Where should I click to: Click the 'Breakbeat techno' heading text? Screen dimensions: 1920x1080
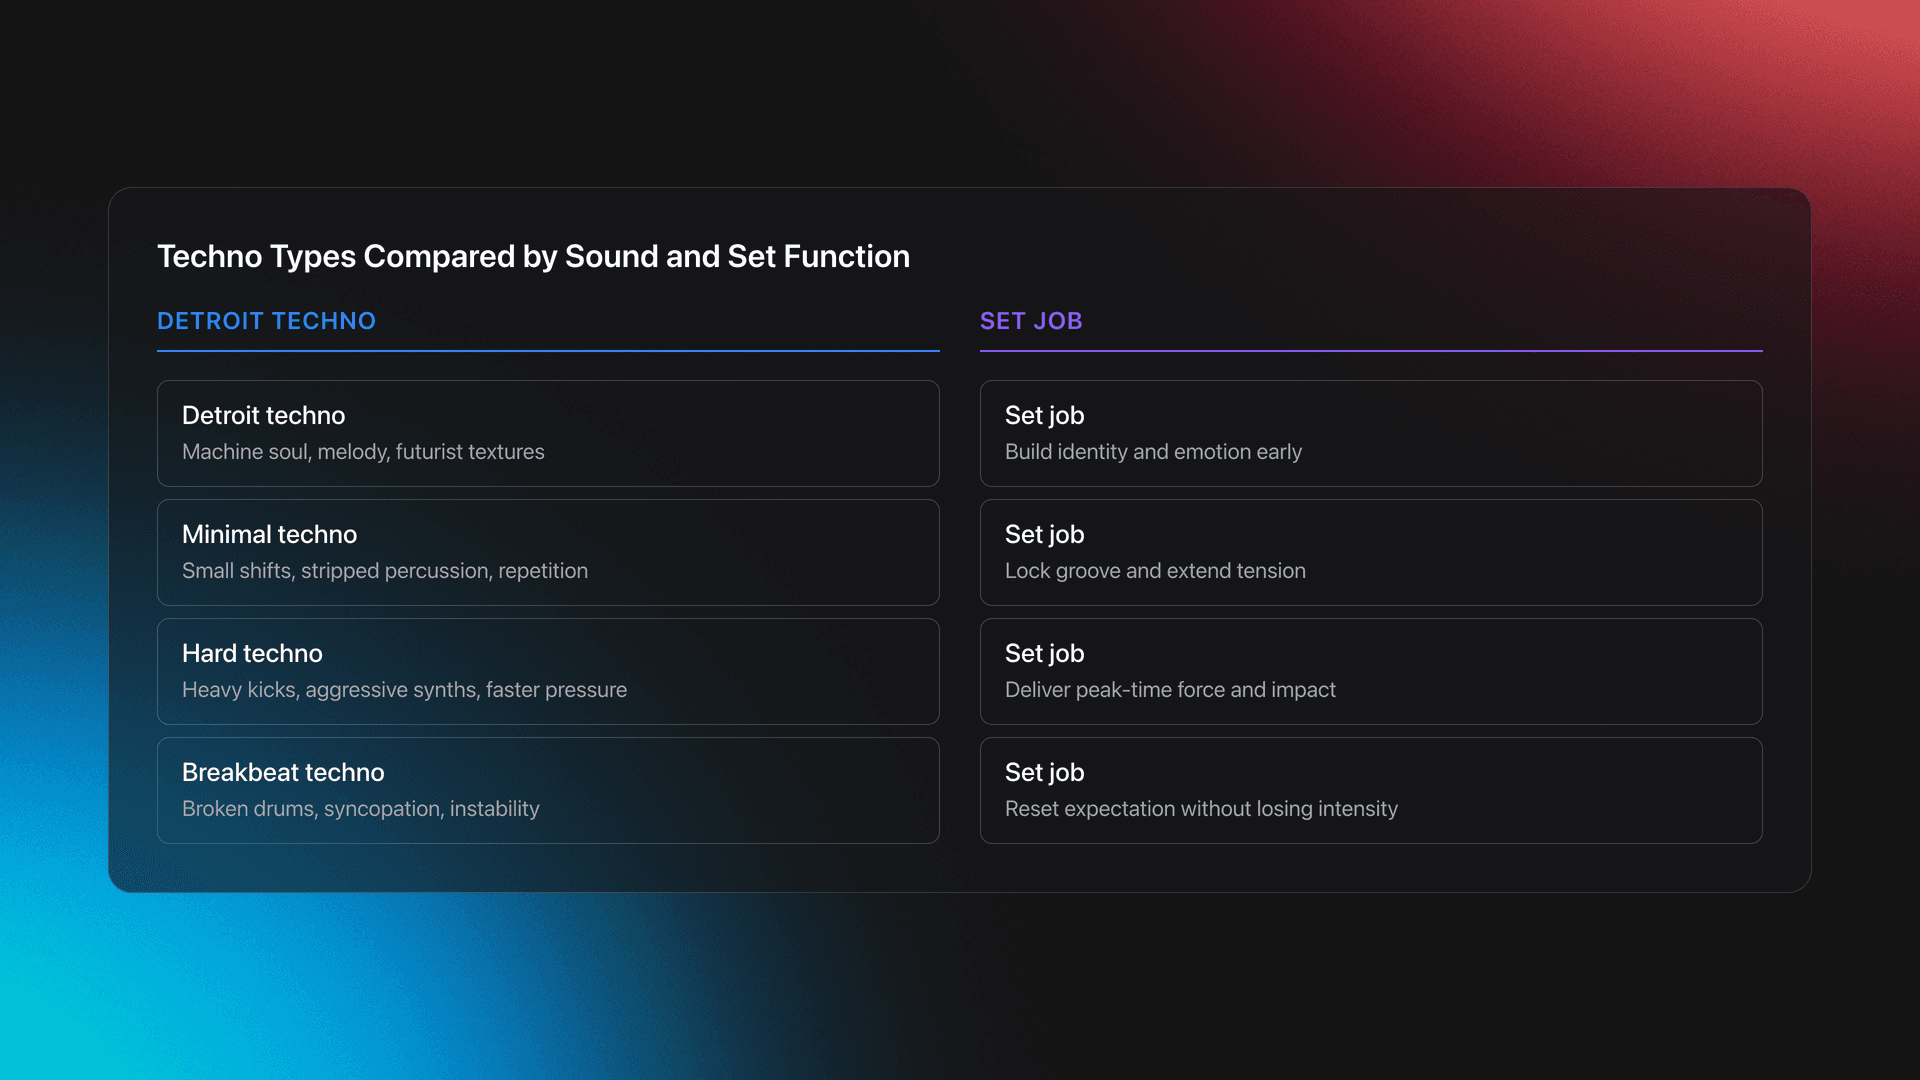coord(283,772)
